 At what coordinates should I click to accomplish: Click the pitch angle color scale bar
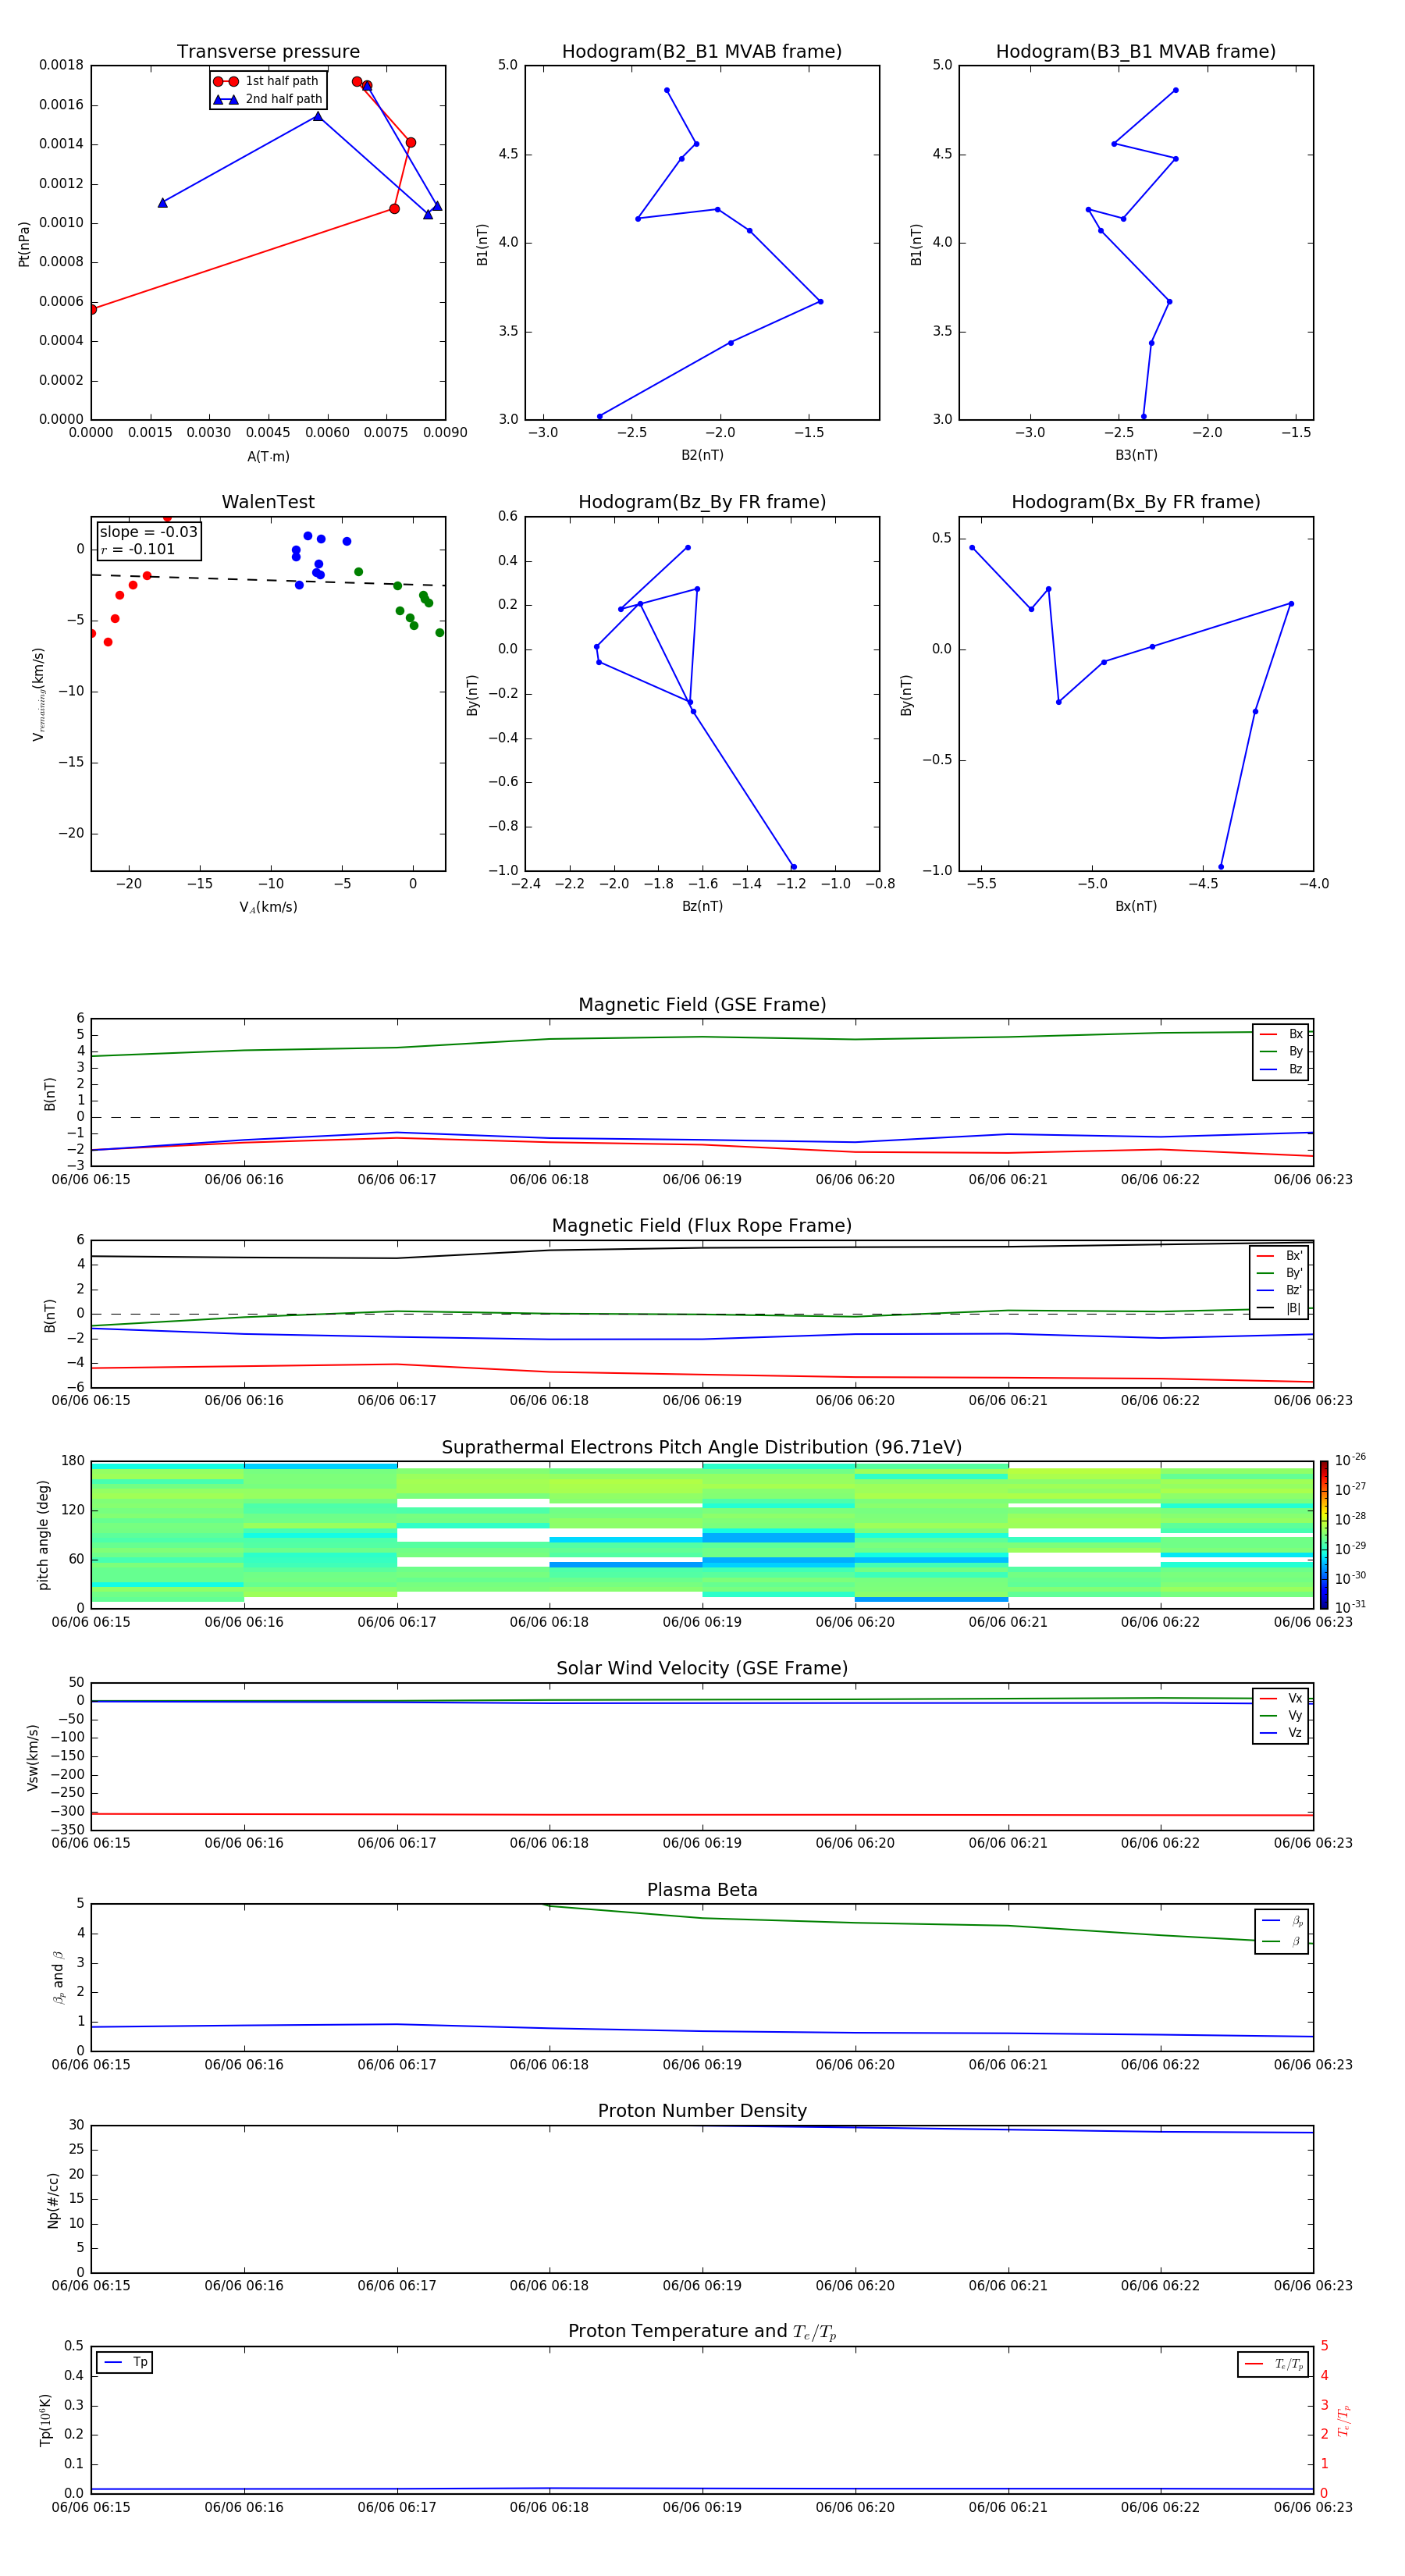point(1324,1535)
